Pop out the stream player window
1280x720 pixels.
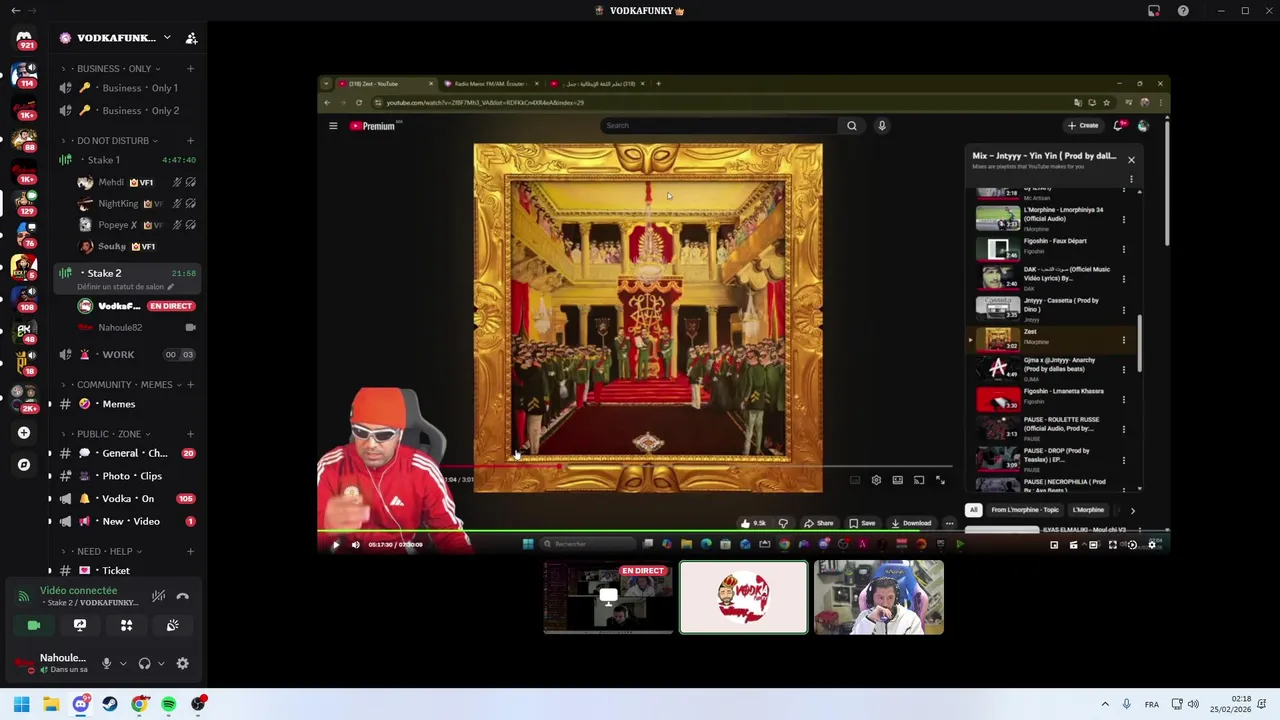tap(1054, 545)
